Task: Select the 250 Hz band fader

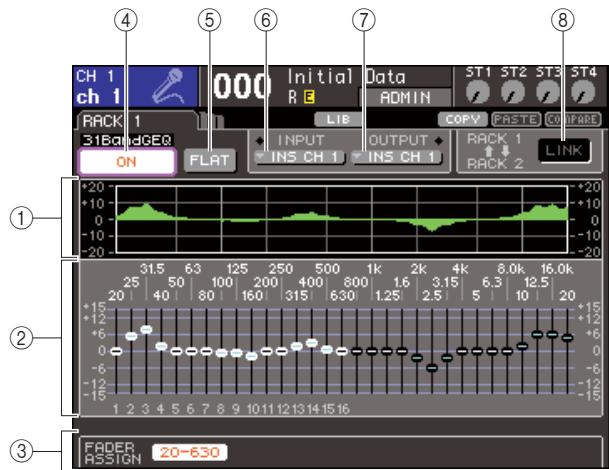Action: (x=282, y=351)
